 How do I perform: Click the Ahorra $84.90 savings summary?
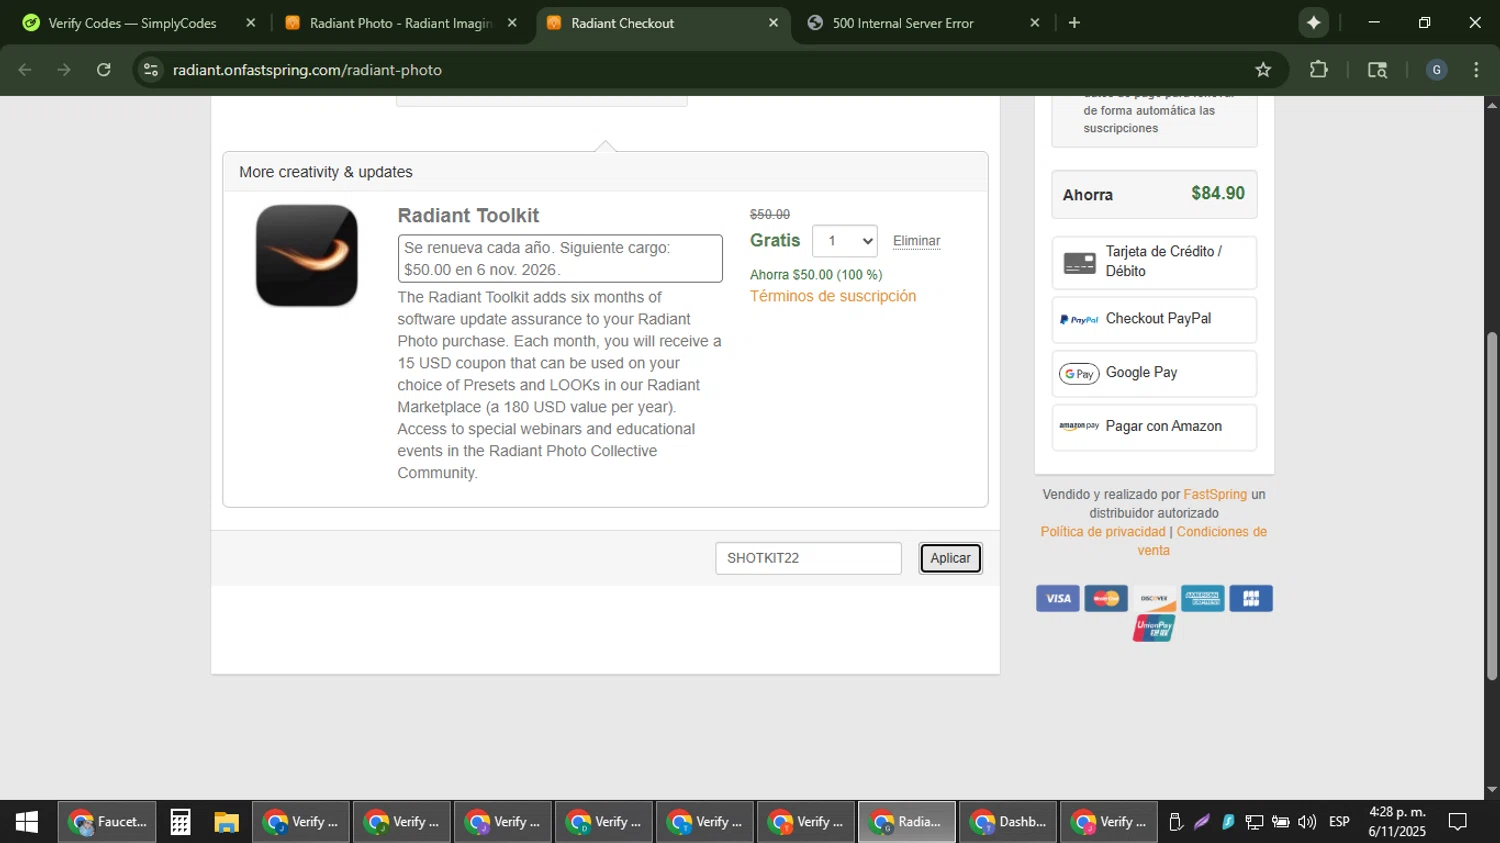(1154, 194)
